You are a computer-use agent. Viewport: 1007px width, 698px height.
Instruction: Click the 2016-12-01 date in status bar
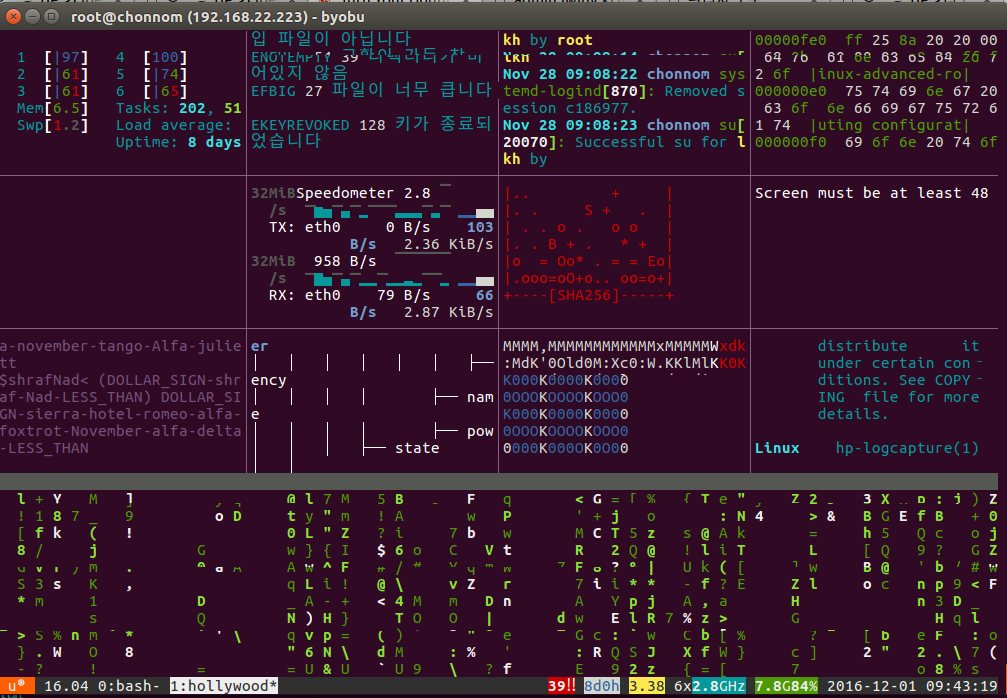tap(871, 686)
